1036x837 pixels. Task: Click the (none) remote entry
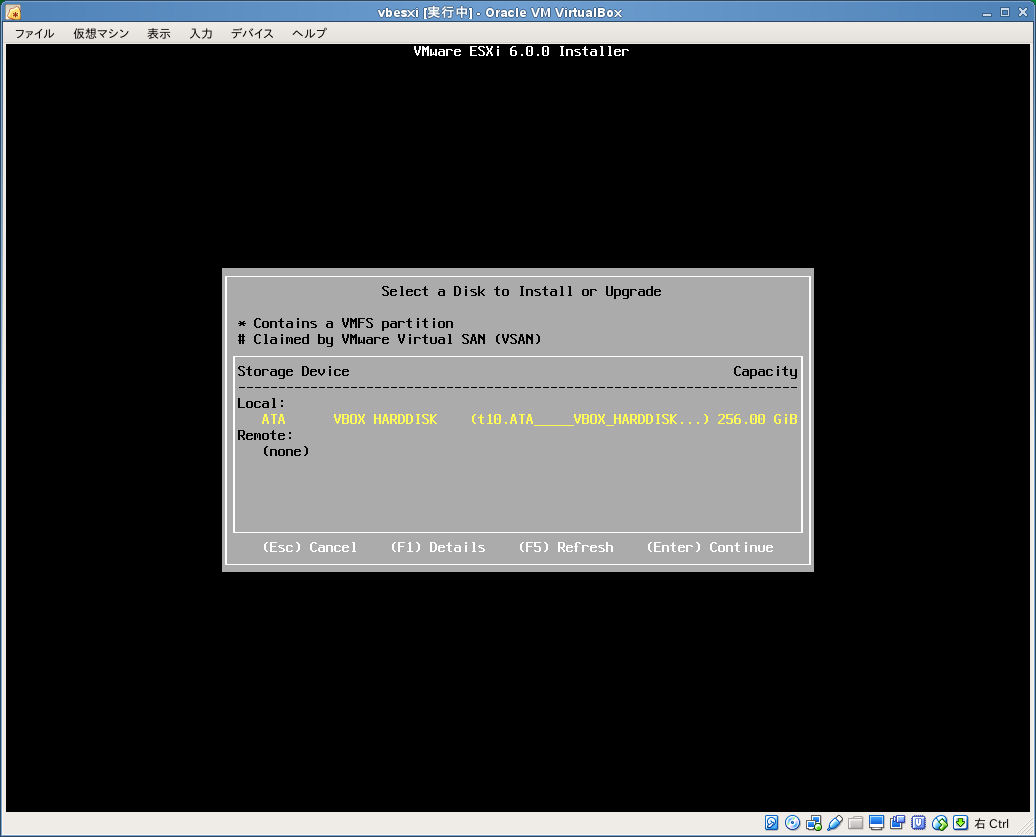tap(285, 452)
